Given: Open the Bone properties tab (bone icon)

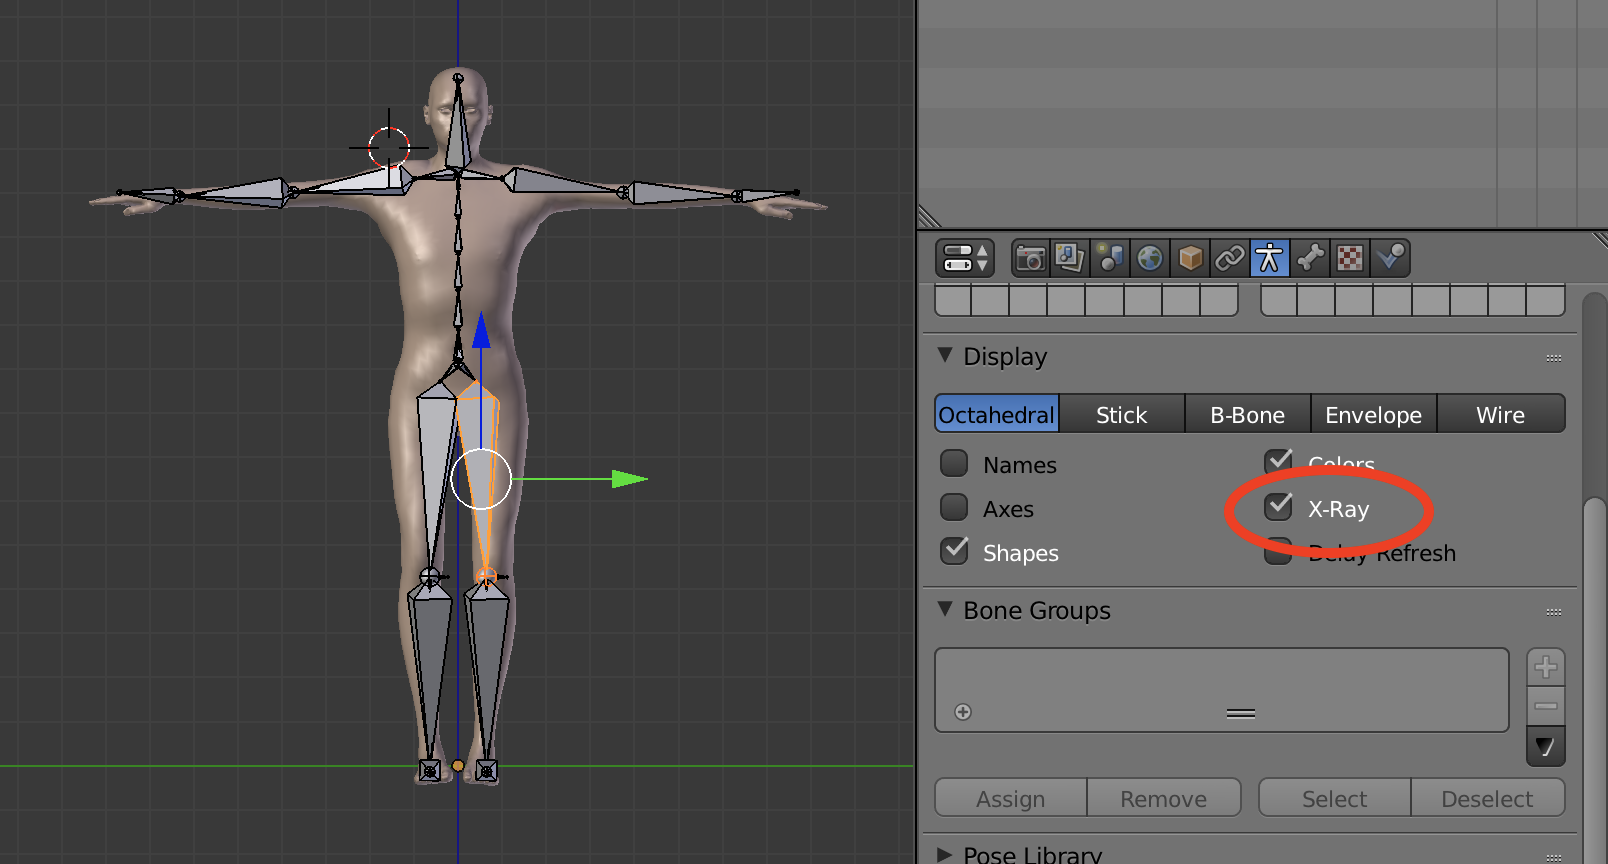Looking at the screenshot, I should coord(1310,258).
